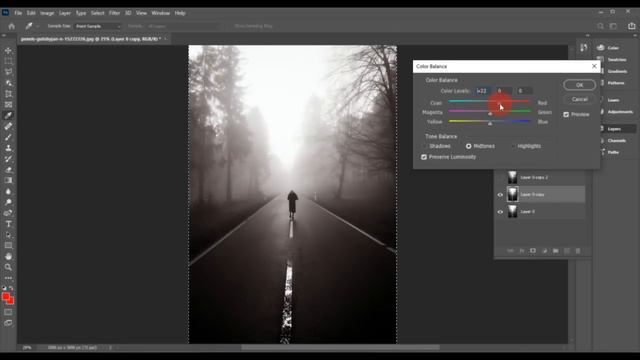Click the Cyan–Red slider track
Viewport: 640px width, 360px height.
point(489,101)
